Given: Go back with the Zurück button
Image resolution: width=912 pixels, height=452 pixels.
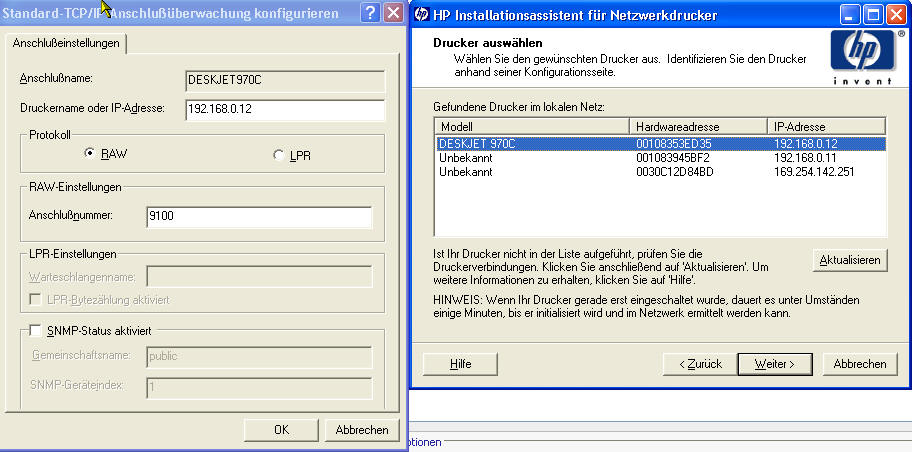Looking at the screenshot, I should tap(700, 364).
